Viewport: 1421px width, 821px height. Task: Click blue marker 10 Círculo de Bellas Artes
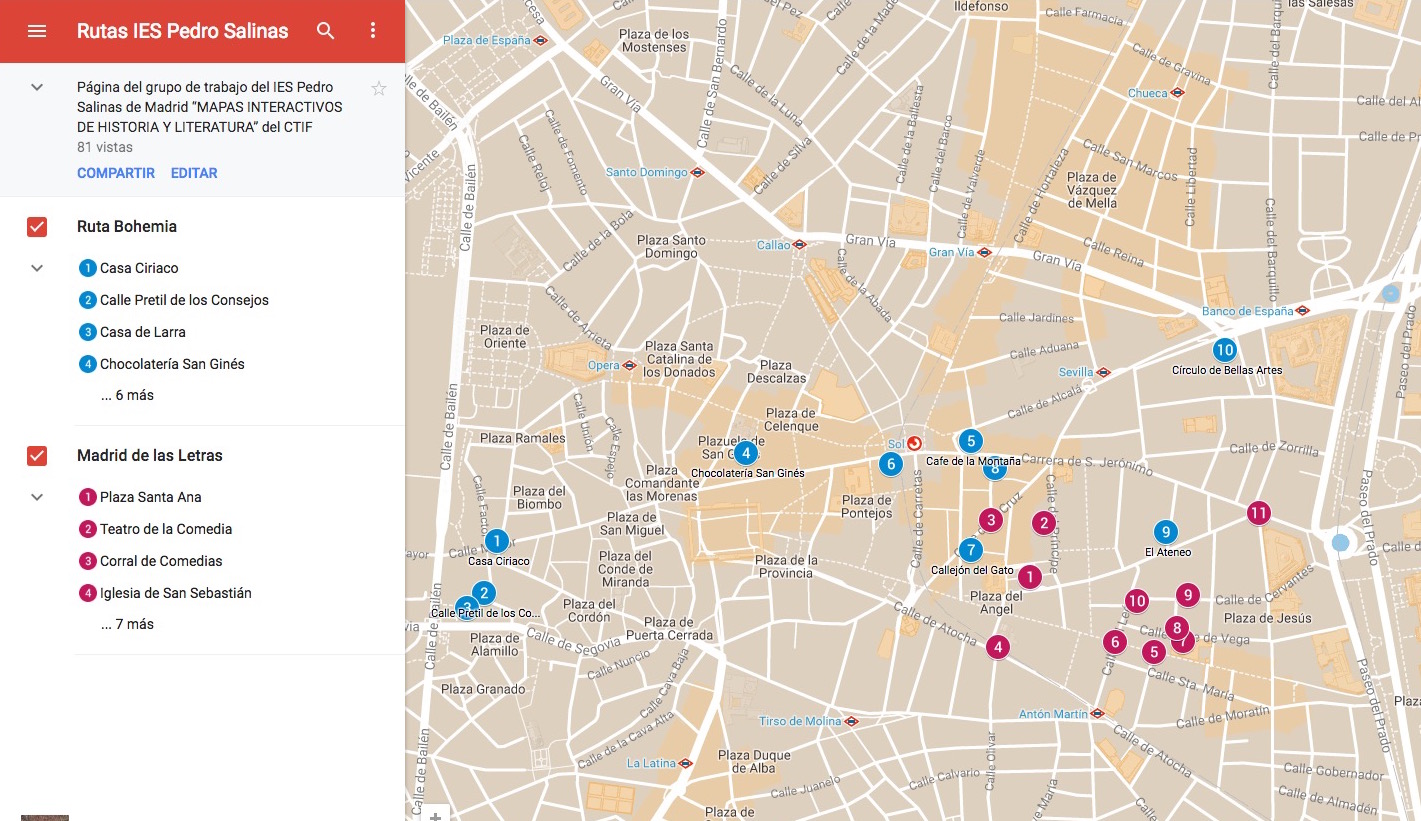[1225, 350]
